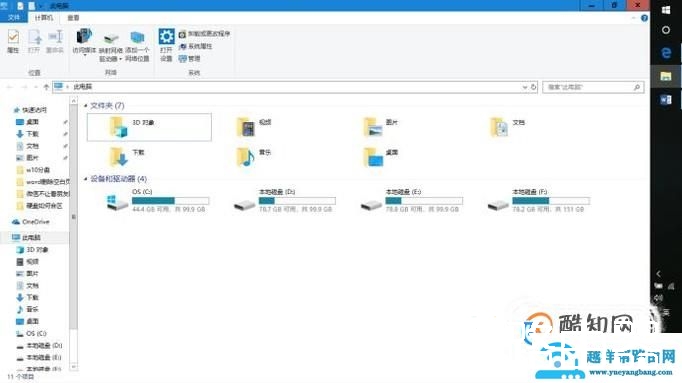This screenshot has height=383, width=682.
Task: Click the refresh button in address bar
Action: [533, 87]
